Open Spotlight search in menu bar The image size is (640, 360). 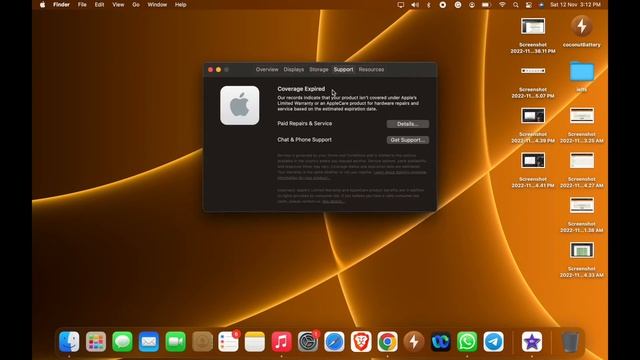tap(516, 5)
